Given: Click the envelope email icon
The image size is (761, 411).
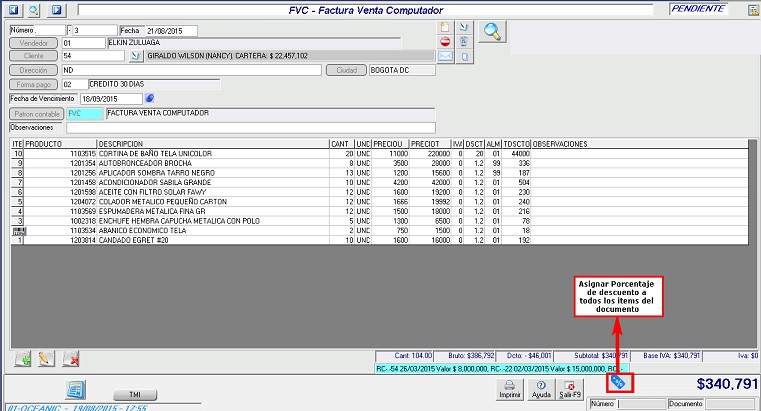Looking at the screenshot, I should coord(445,57).
